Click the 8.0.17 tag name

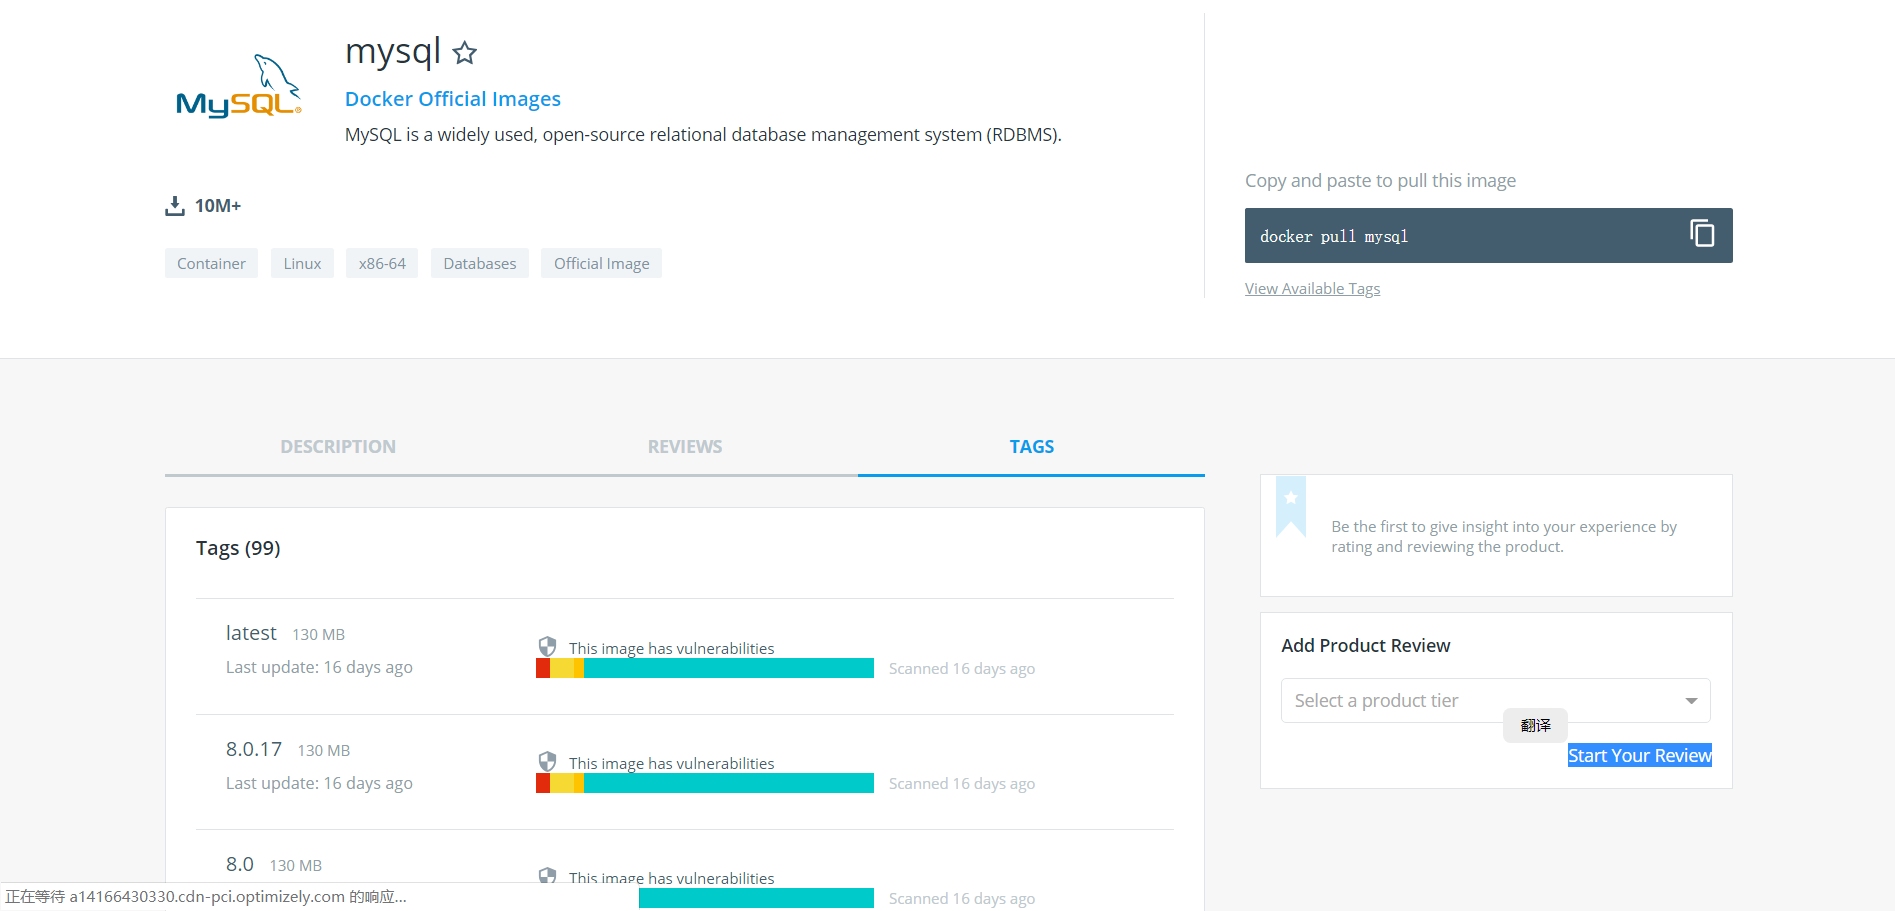pyautogui.click(x=254, y=749)
